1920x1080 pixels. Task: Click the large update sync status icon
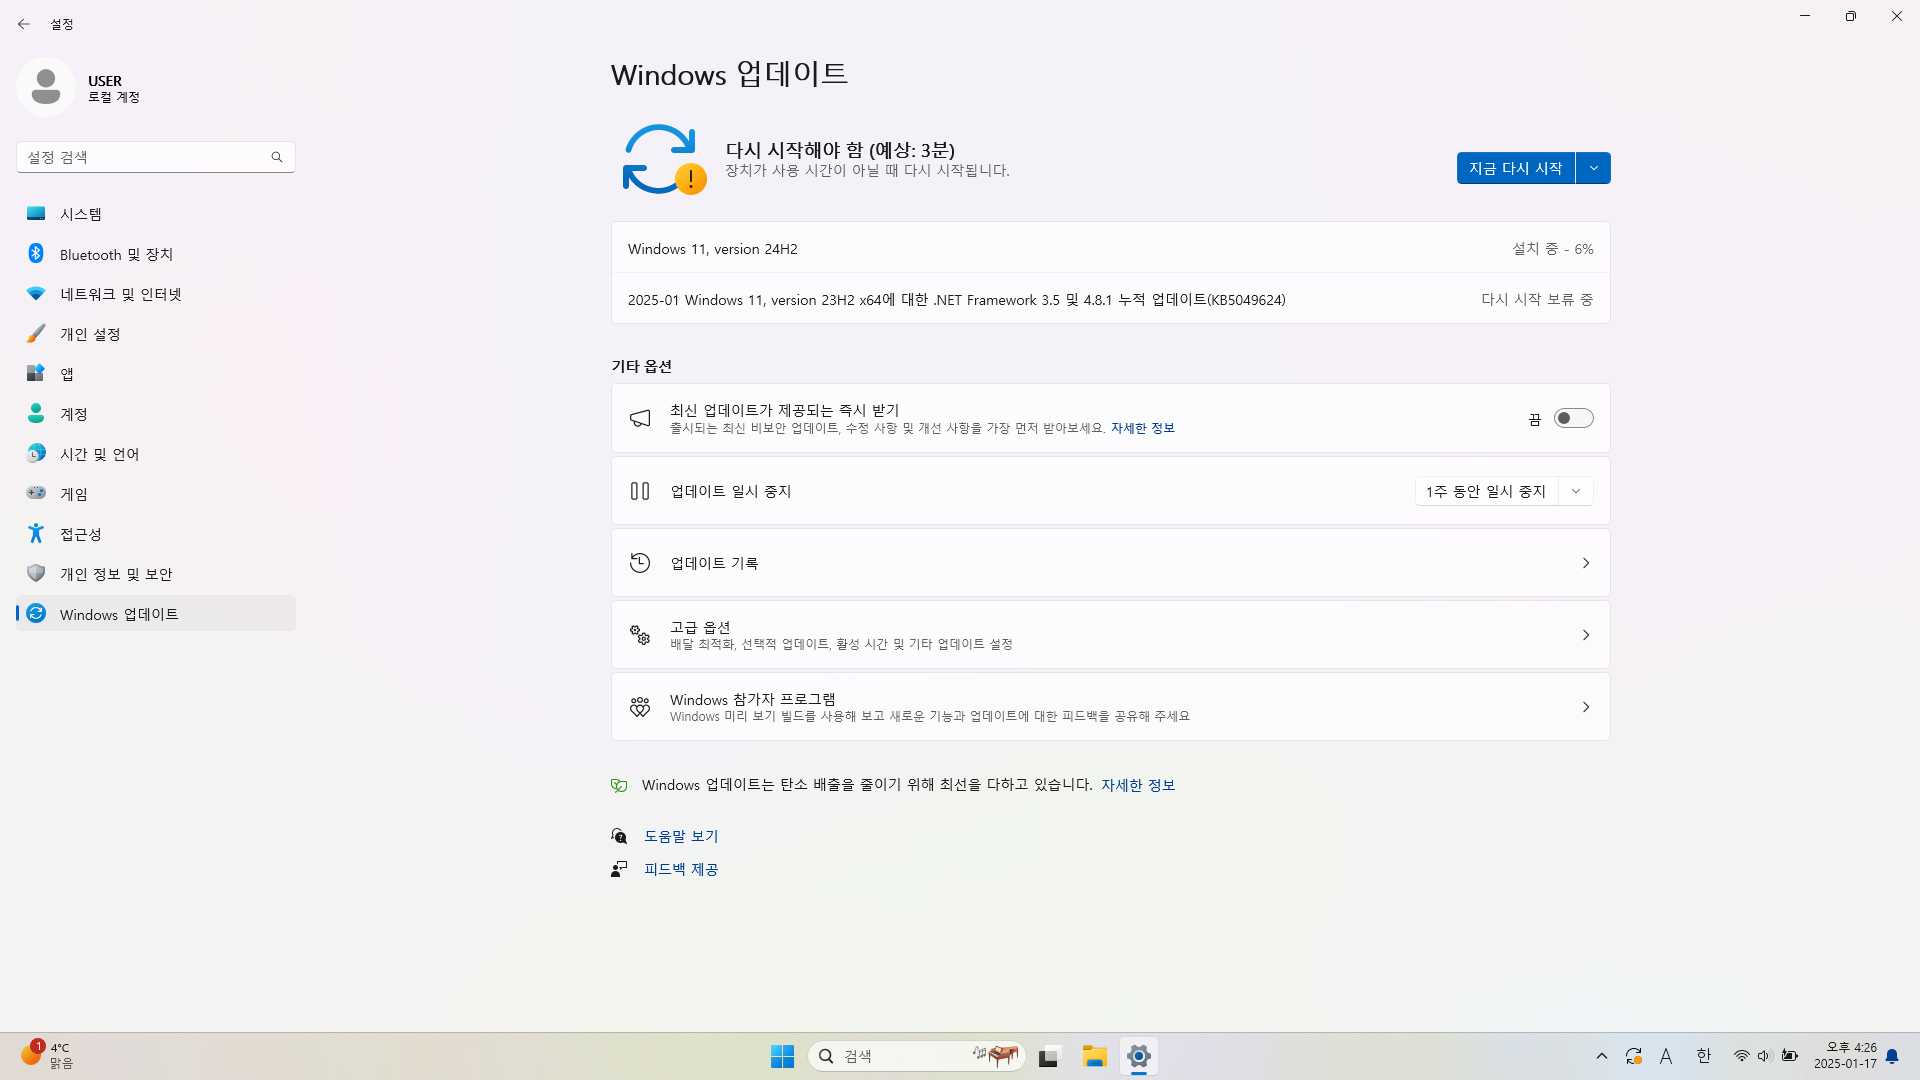point(664,159)
